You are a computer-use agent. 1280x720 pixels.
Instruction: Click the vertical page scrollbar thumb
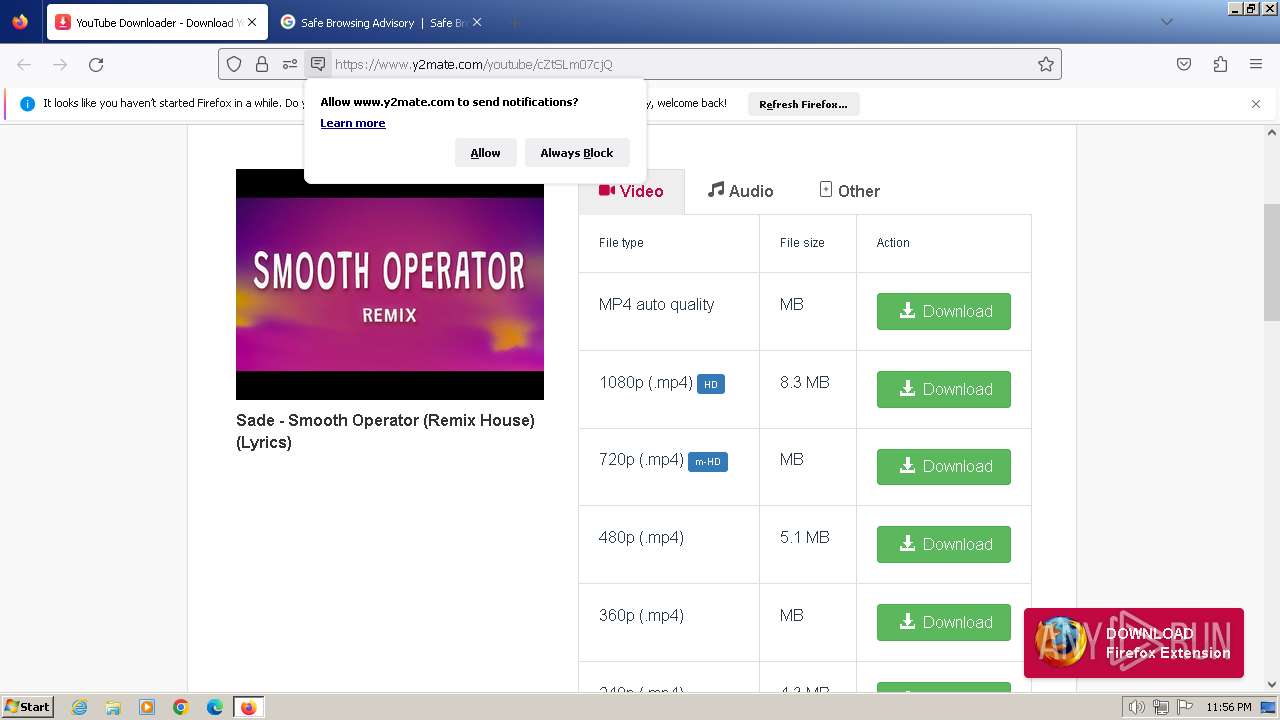click(1272, 262)
